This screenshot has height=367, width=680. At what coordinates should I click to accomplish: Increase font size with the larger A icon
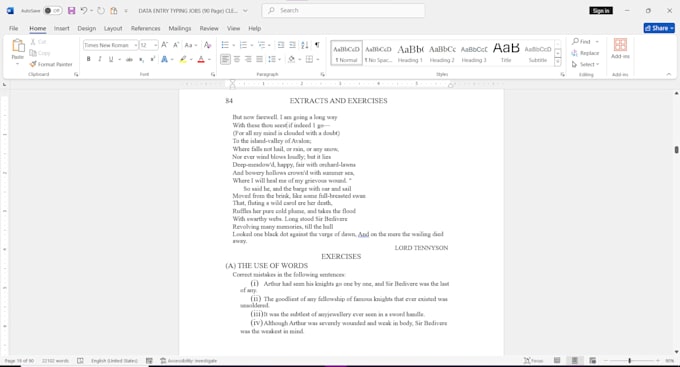point(164,45)
